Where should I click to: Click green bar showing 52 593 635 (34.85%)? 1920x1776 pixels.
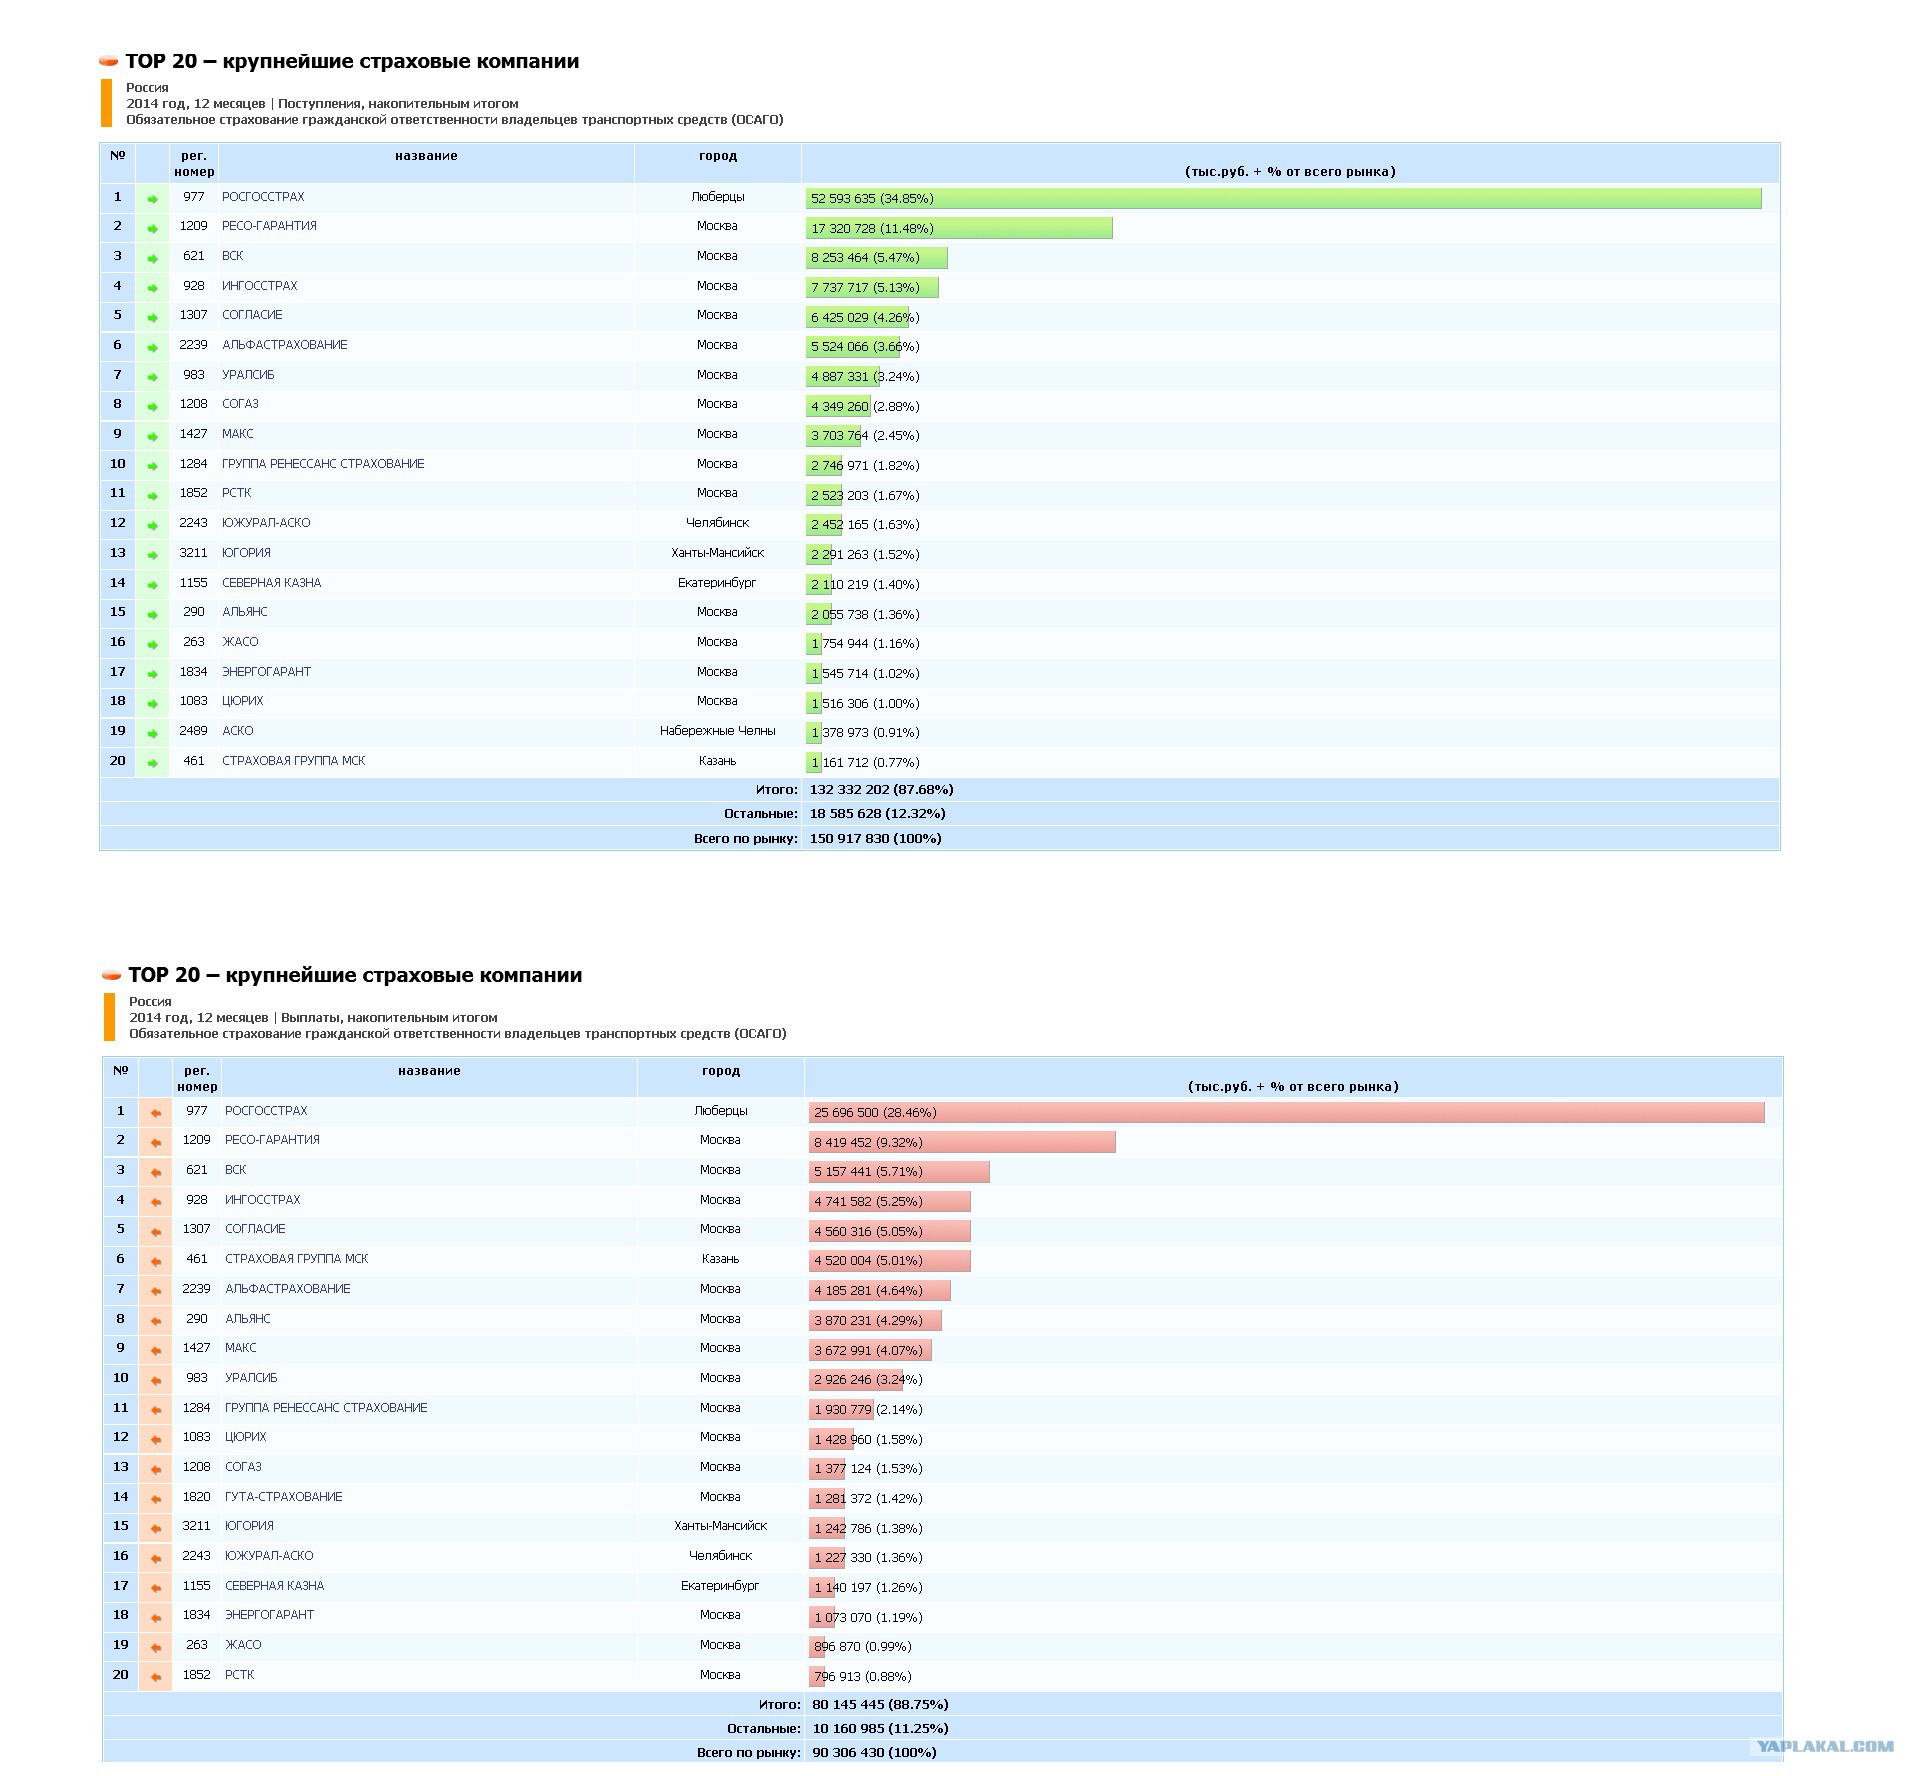(1284, 199)
